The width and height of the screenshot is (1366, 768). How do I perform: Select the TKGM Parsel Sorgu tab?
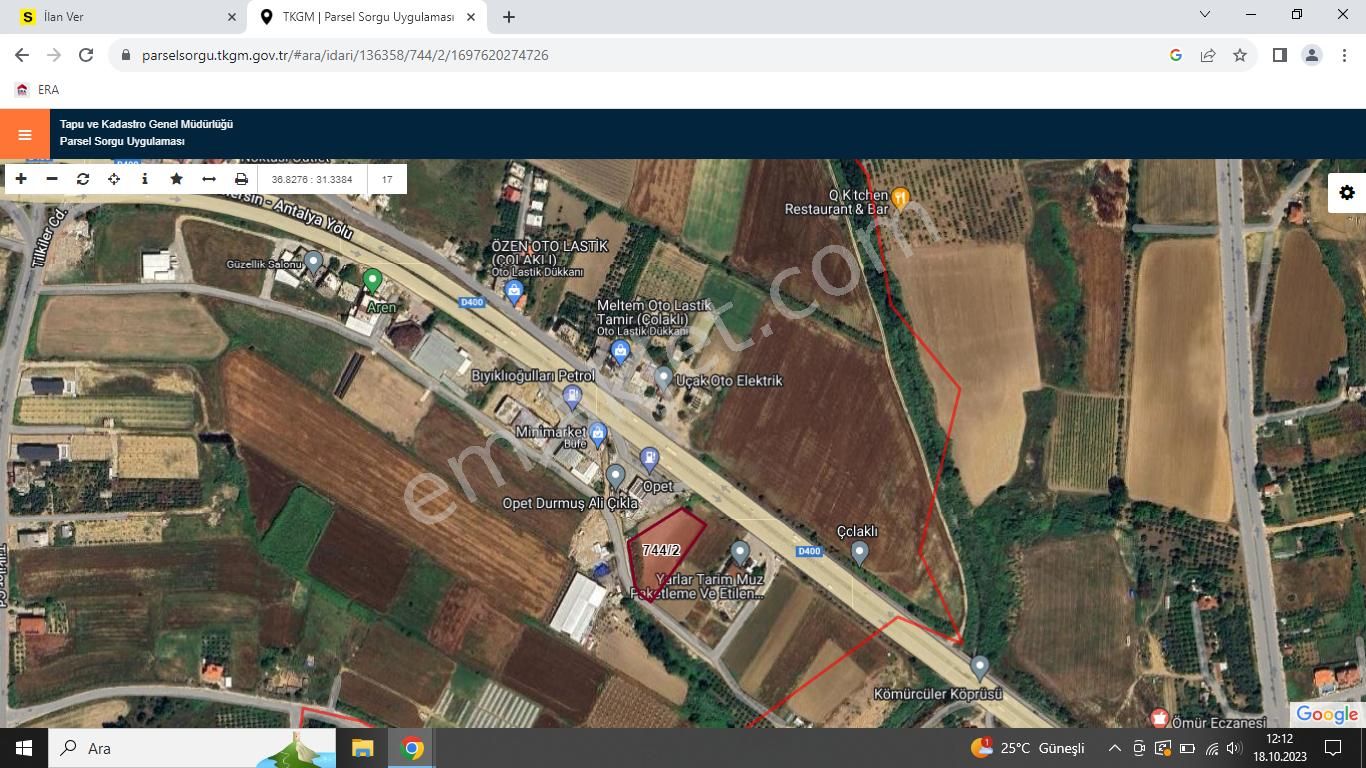[367, 17]
